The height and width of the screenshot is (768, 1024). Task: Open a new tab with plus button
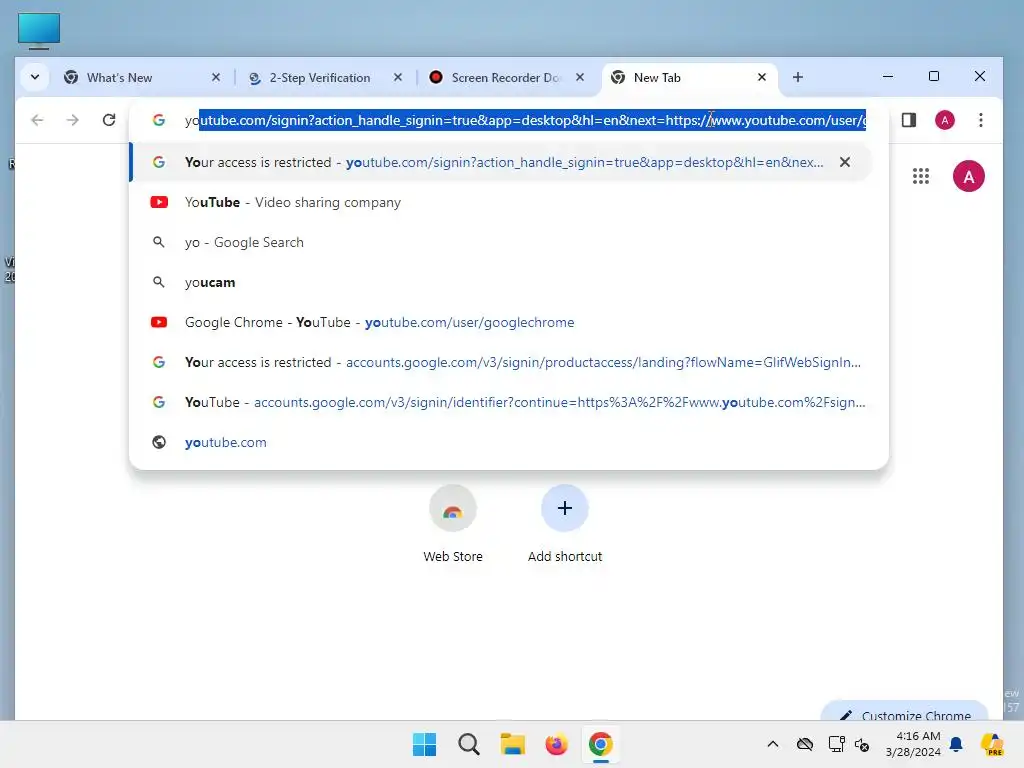[x=797, y=77]
